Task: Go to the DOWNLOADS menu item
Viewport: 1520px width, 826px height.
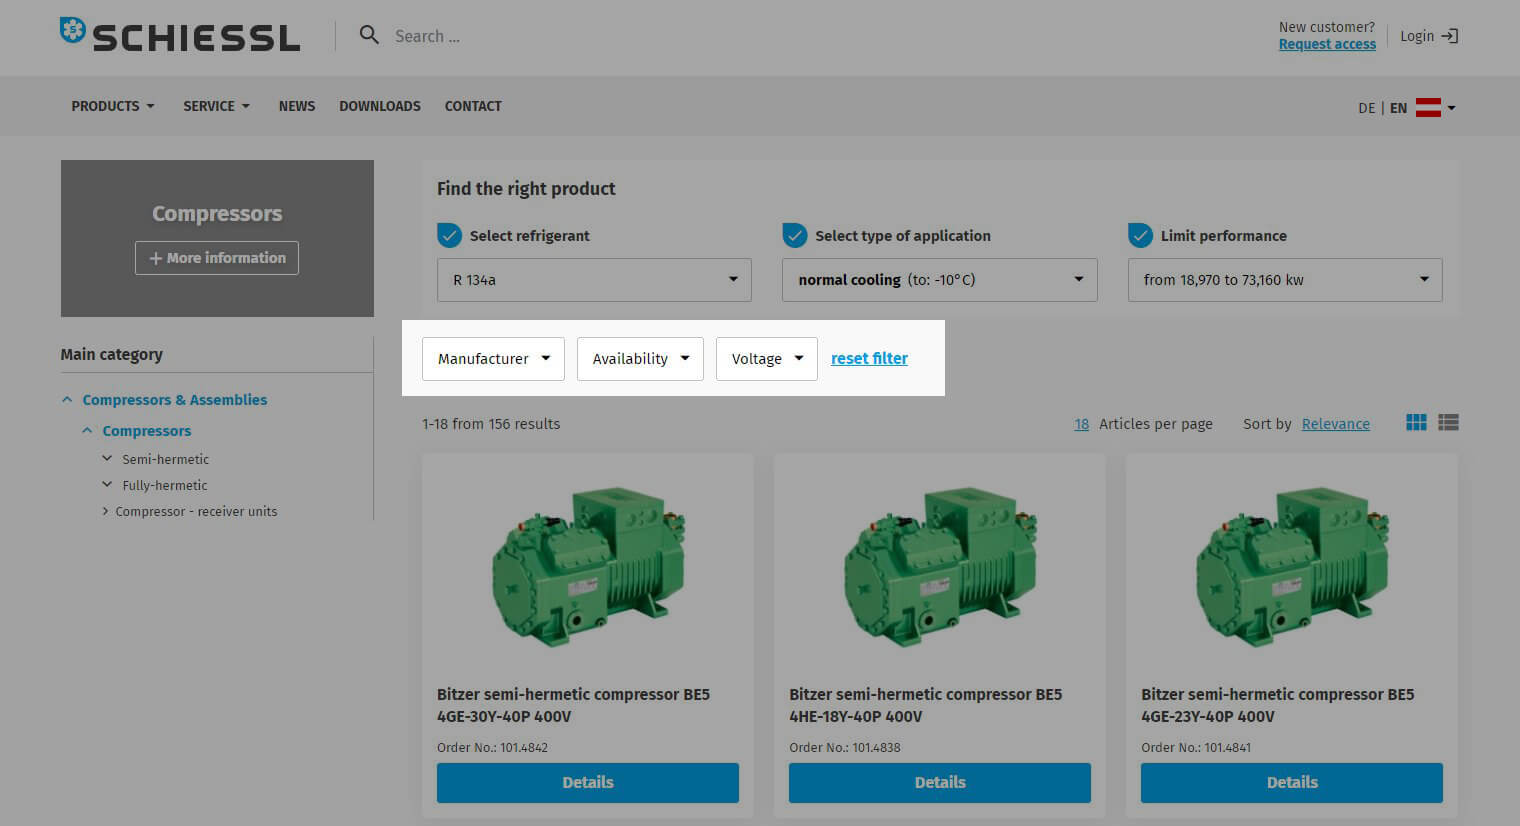Action: 379,106
